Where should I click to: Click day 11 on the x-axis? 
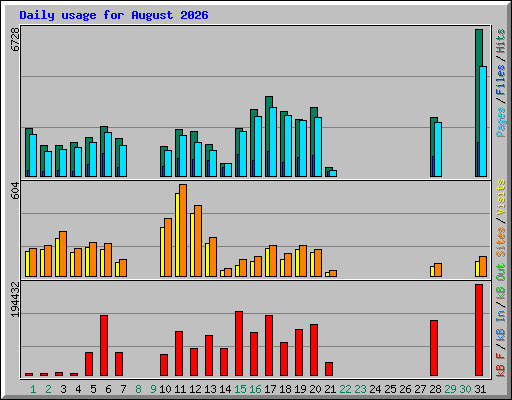coord(180,389)
